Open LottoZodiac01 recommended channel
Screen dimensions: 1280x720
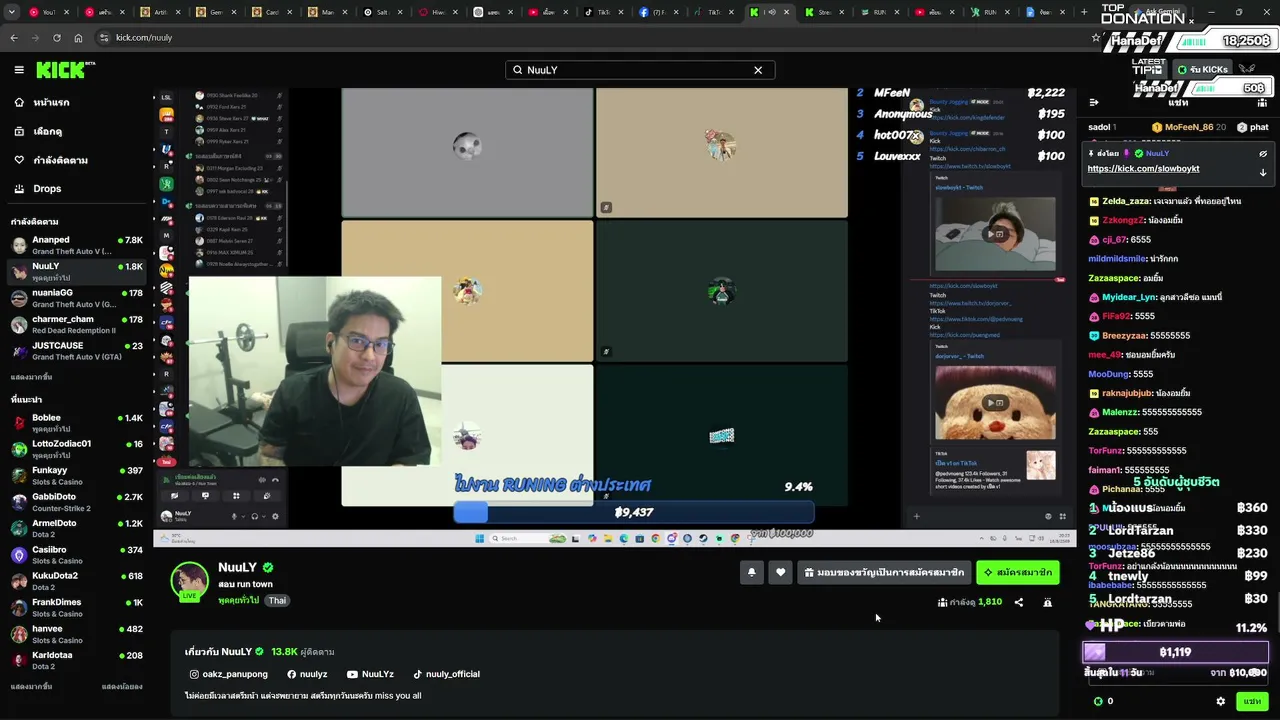(x=77, y=449)
